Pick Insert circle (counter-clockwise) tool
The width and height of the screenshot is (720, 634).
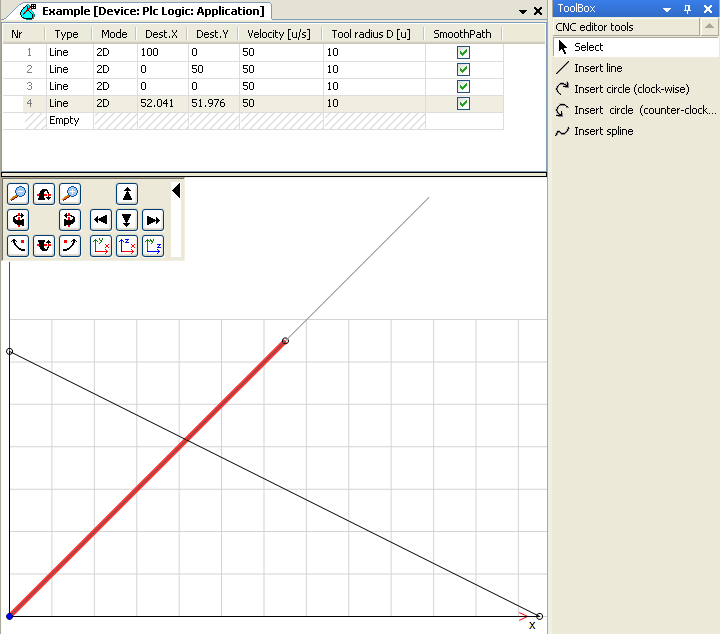coord(636,110)
